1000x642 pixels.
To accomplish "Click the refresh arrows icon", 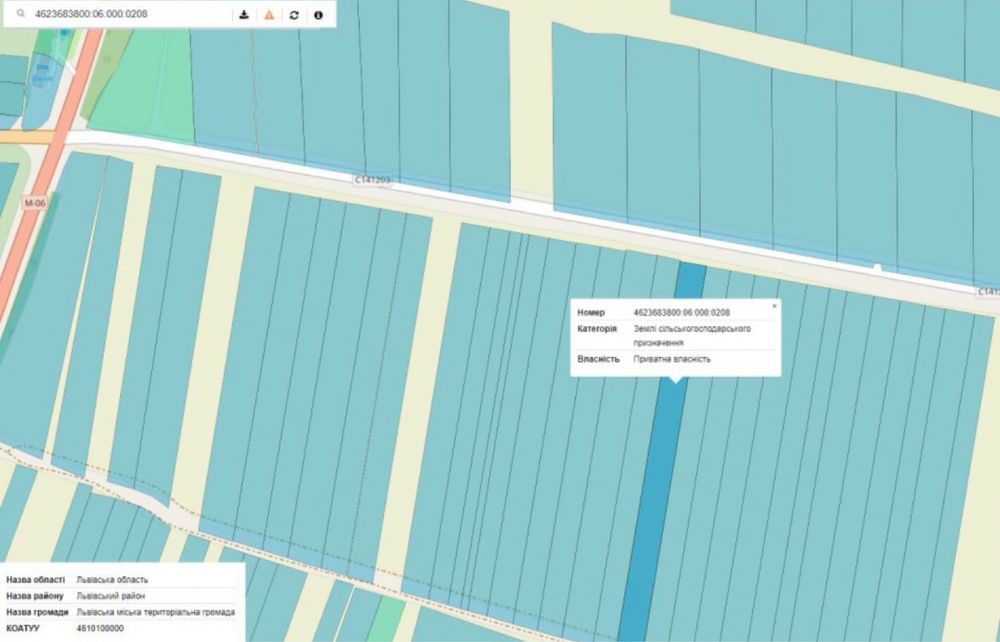I will (294, 15).
